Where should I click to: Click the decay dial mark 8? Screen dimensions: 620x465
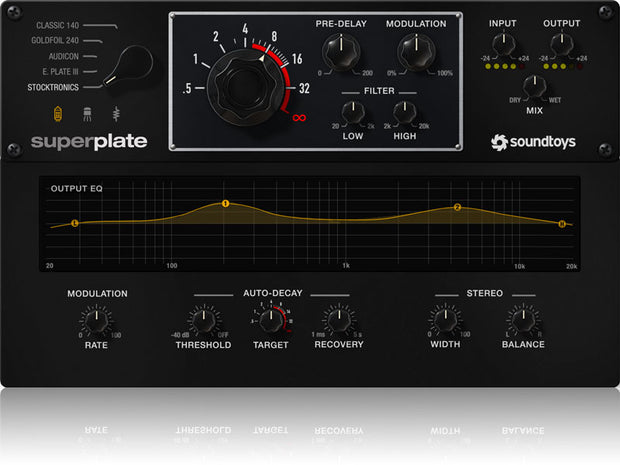click(274, 37)
